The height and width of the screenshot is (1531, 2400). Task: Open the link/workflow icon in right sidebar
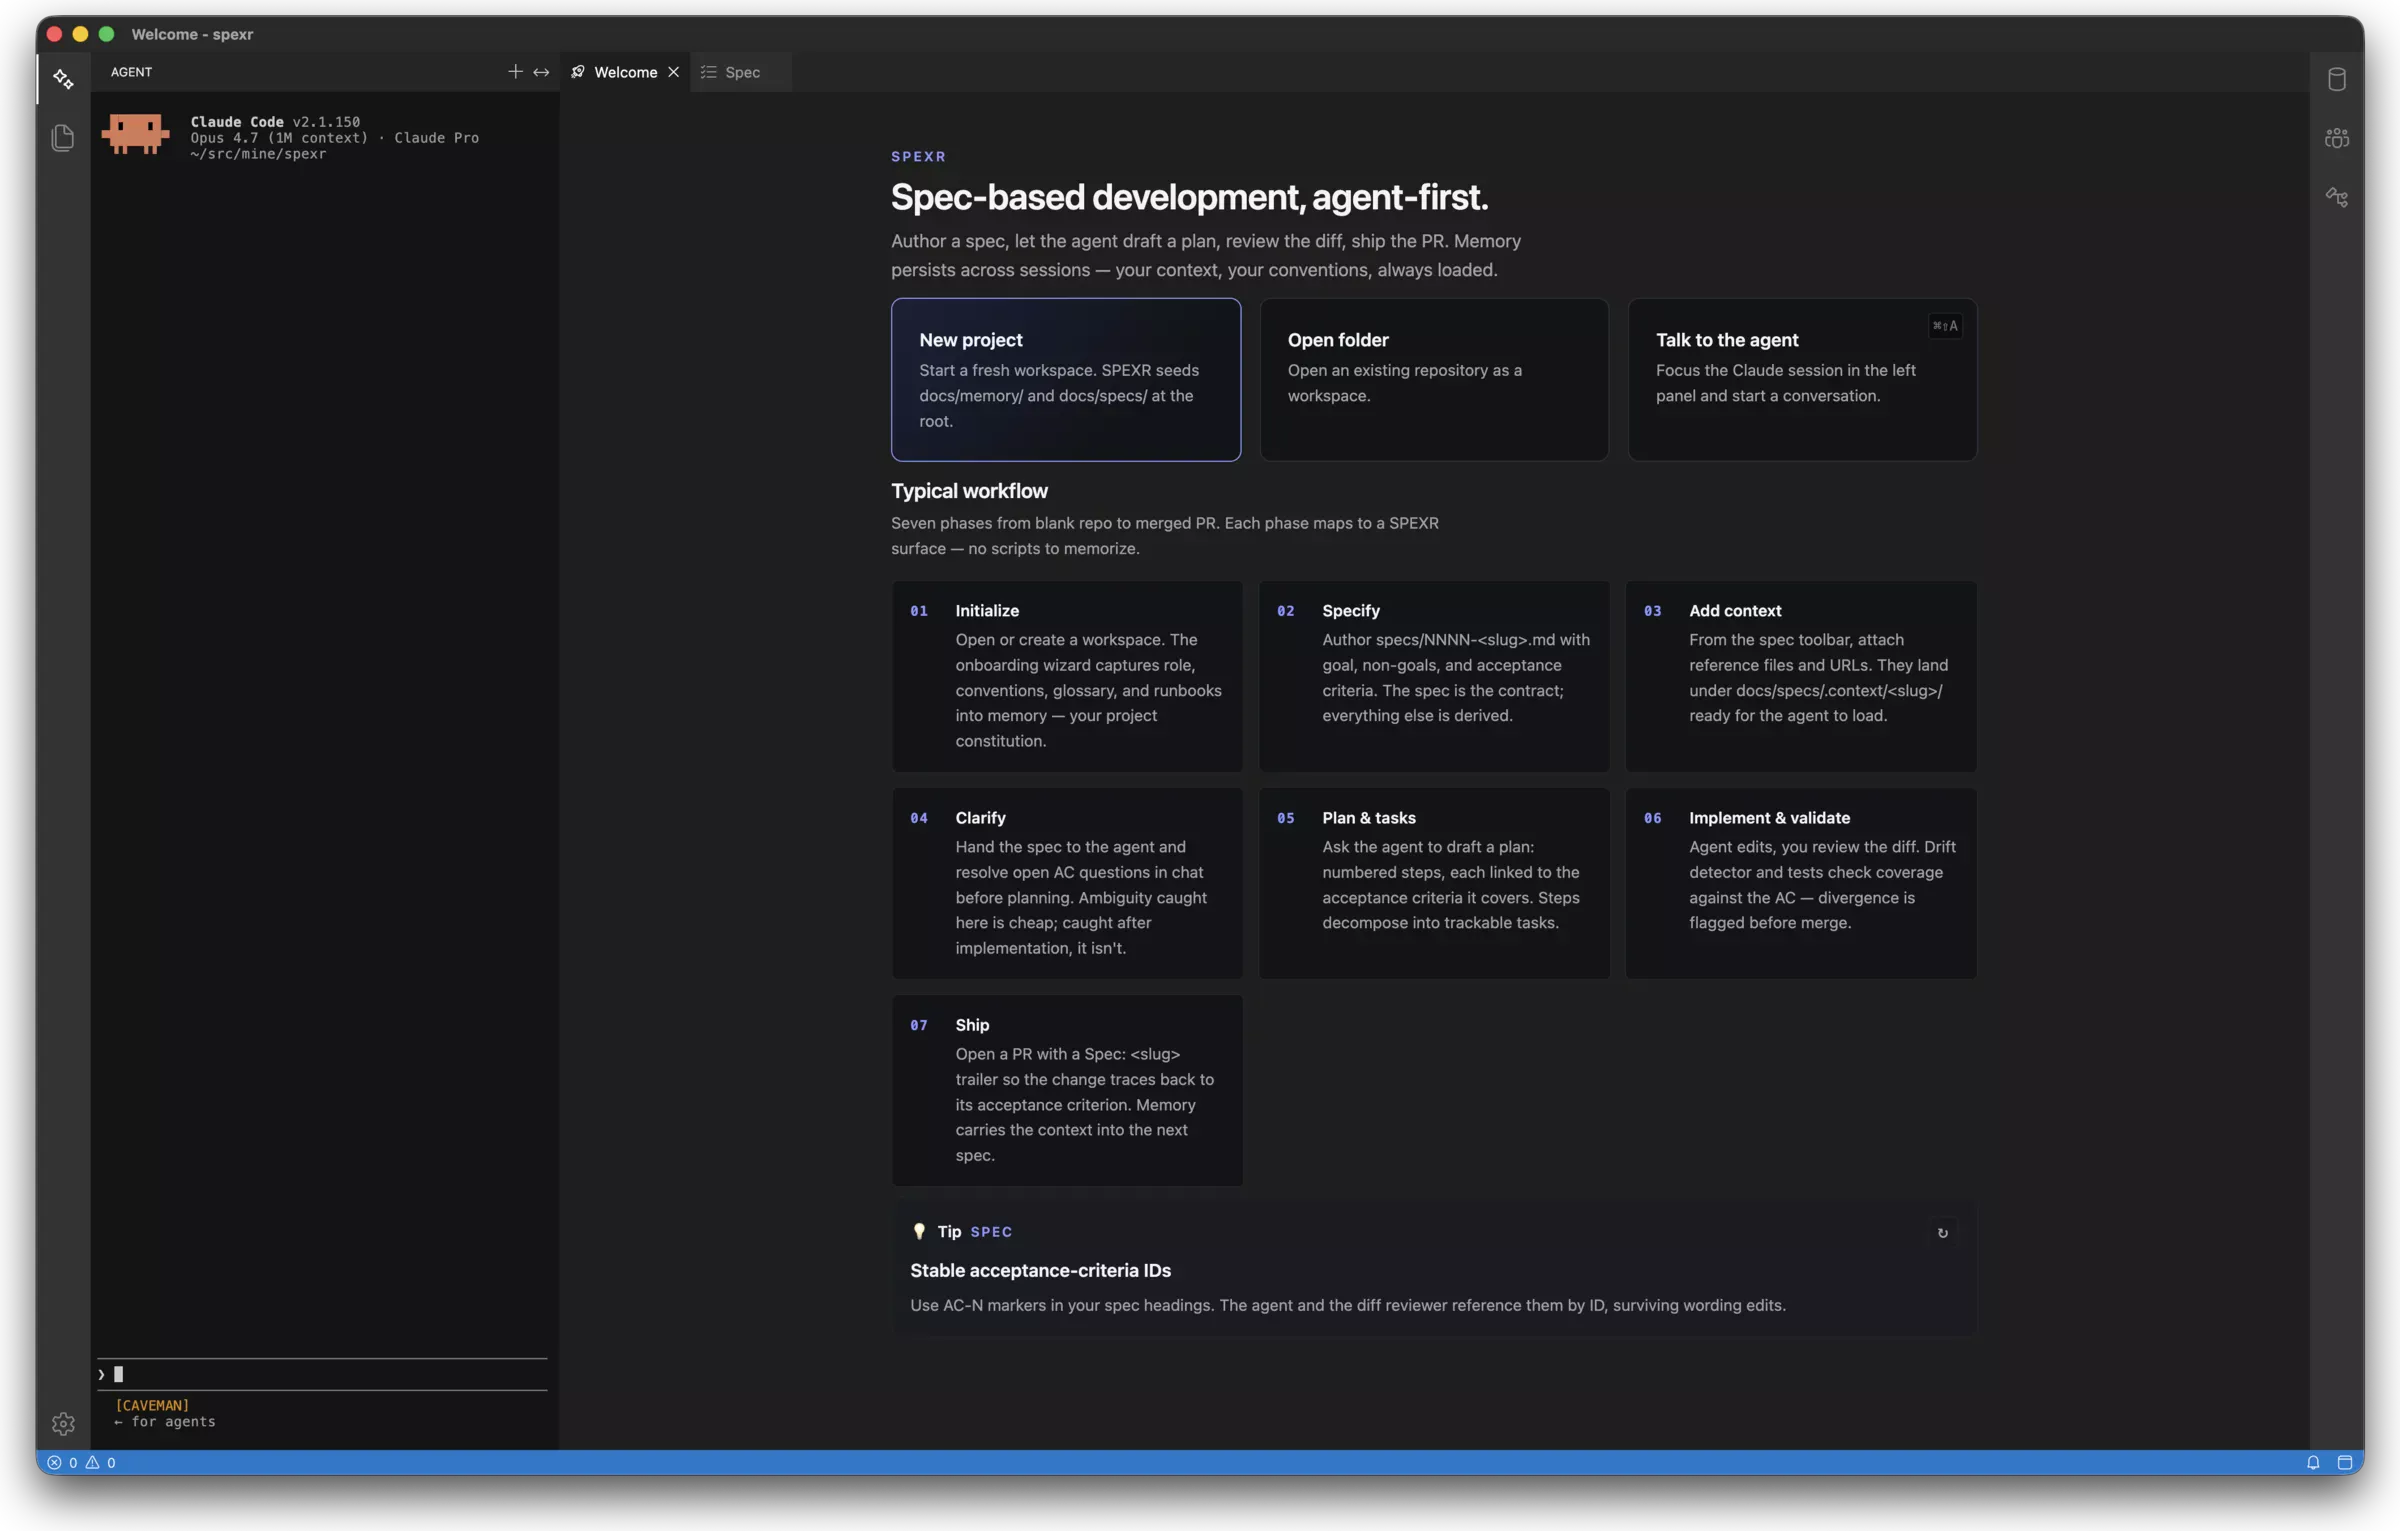coord(2337,197)
